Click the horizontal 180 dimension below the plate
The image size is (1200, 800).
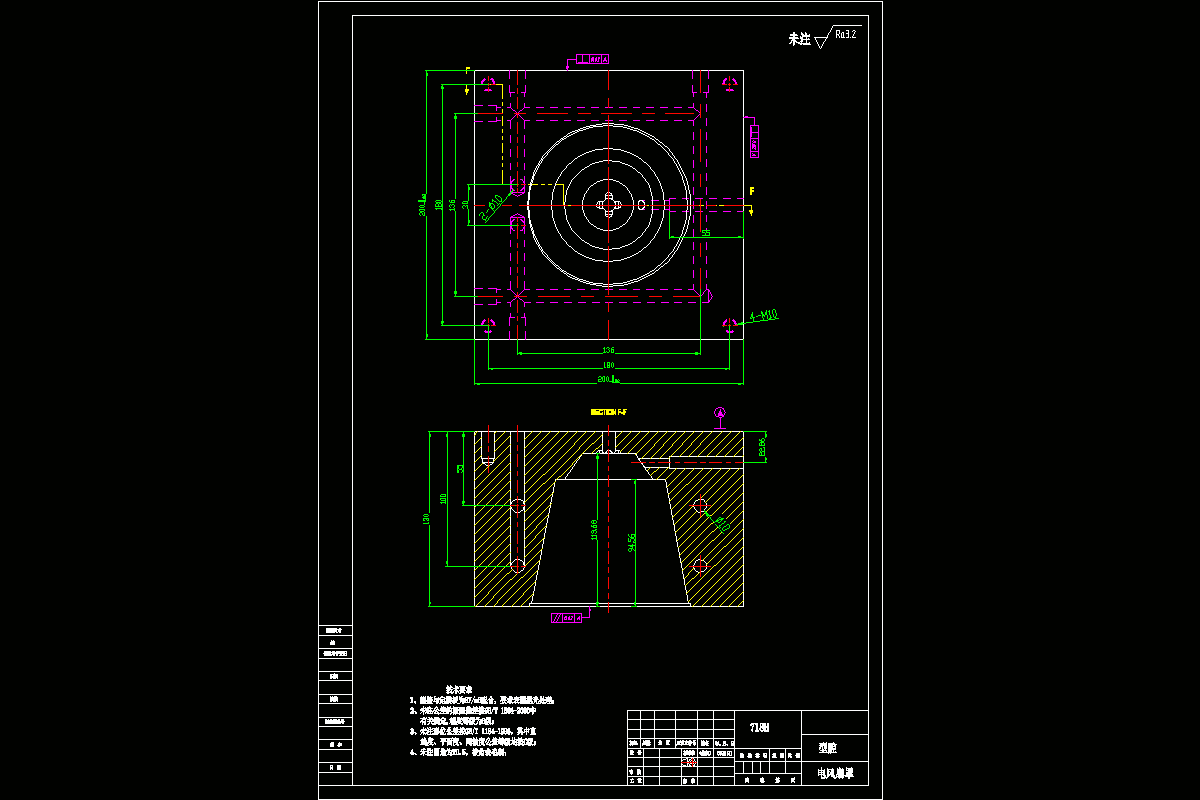(x=608, y=365)
